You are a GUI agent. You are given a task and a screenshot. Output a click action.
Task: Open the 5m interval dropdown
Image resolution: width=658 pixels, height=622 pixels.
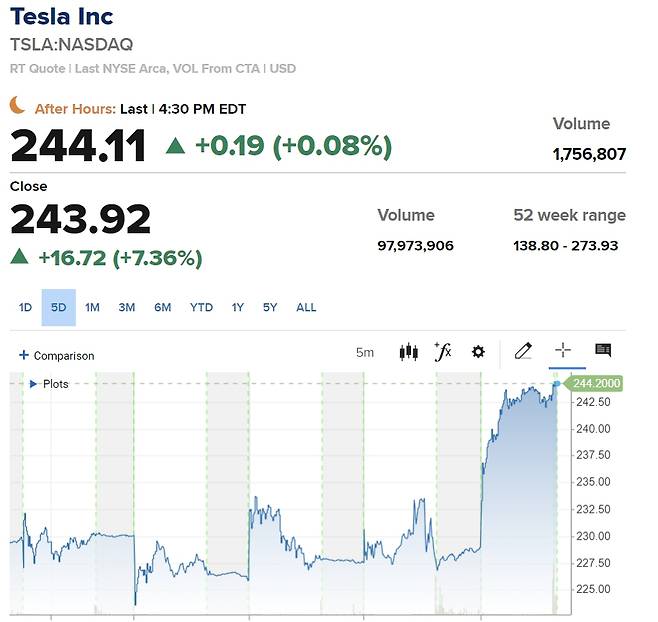click(364, 353)
